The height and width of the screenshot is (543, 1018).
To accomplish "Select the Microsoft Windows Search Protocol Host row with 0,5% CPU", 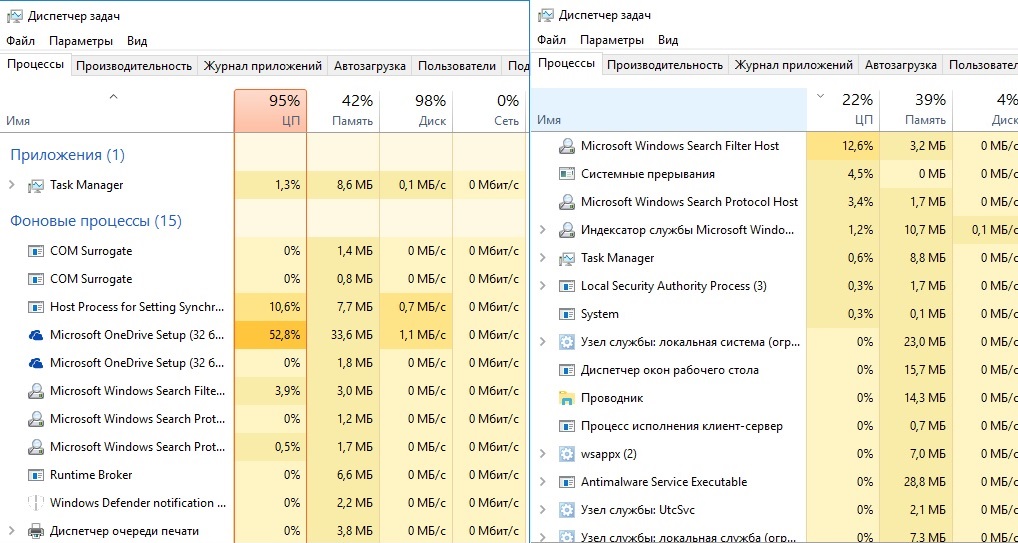I will click(265, 447).
